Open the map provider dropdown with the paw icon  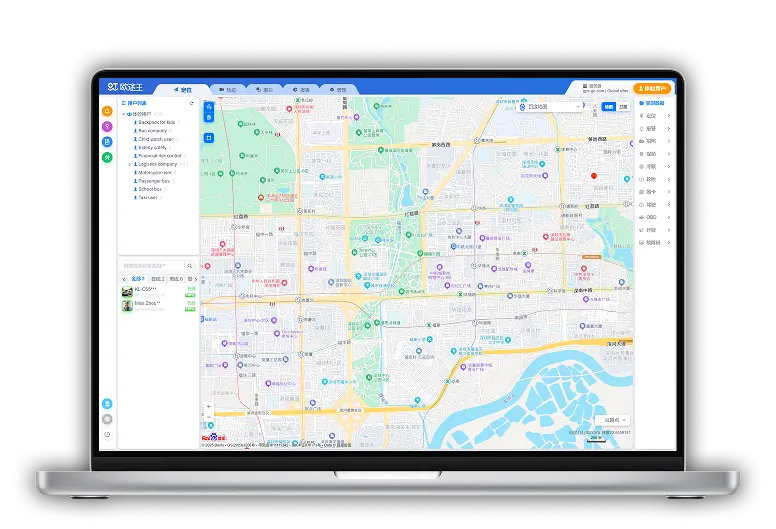click(549, 106)
